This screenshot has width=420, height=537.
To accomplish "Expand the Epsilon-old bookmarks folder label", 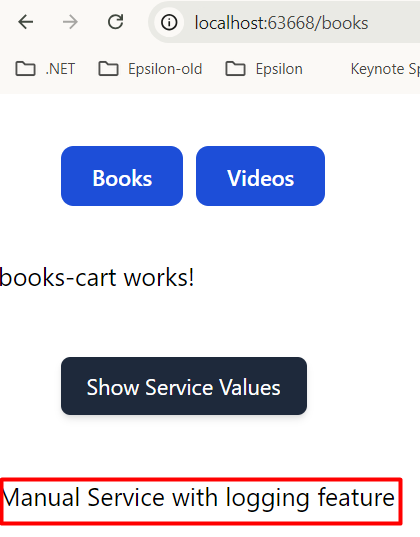I will pyautogui.click(x=165, y=69).
